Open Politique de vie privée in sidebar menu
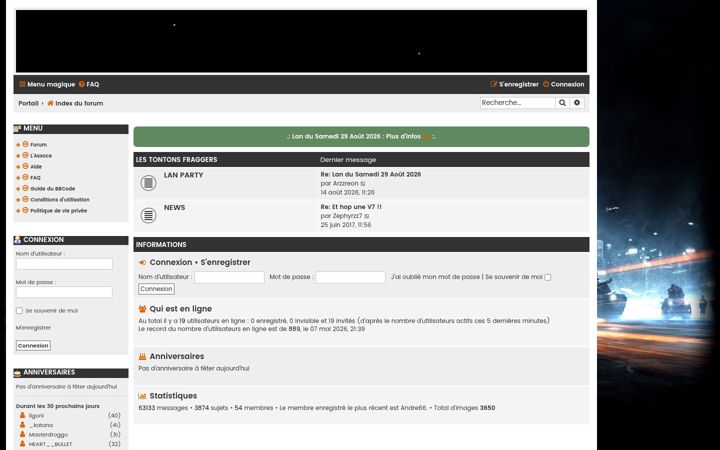This screenshot has height=450, width=720. [x=58, y=211]
